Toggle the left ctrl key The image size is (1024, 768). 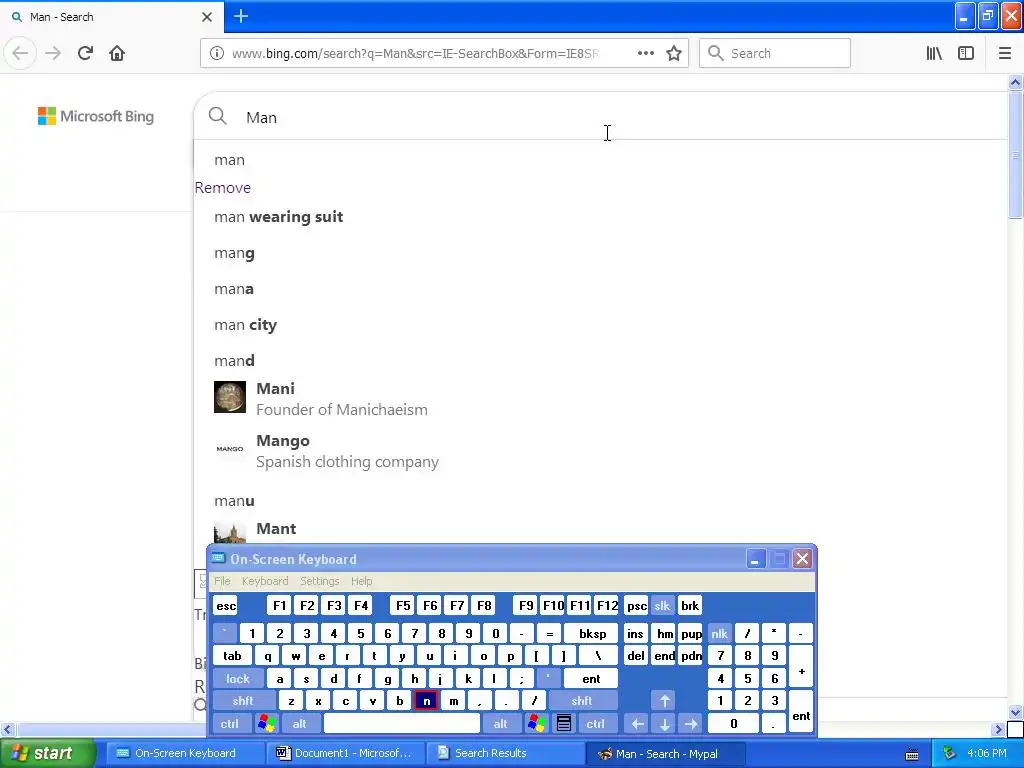[x=229, y=724]
